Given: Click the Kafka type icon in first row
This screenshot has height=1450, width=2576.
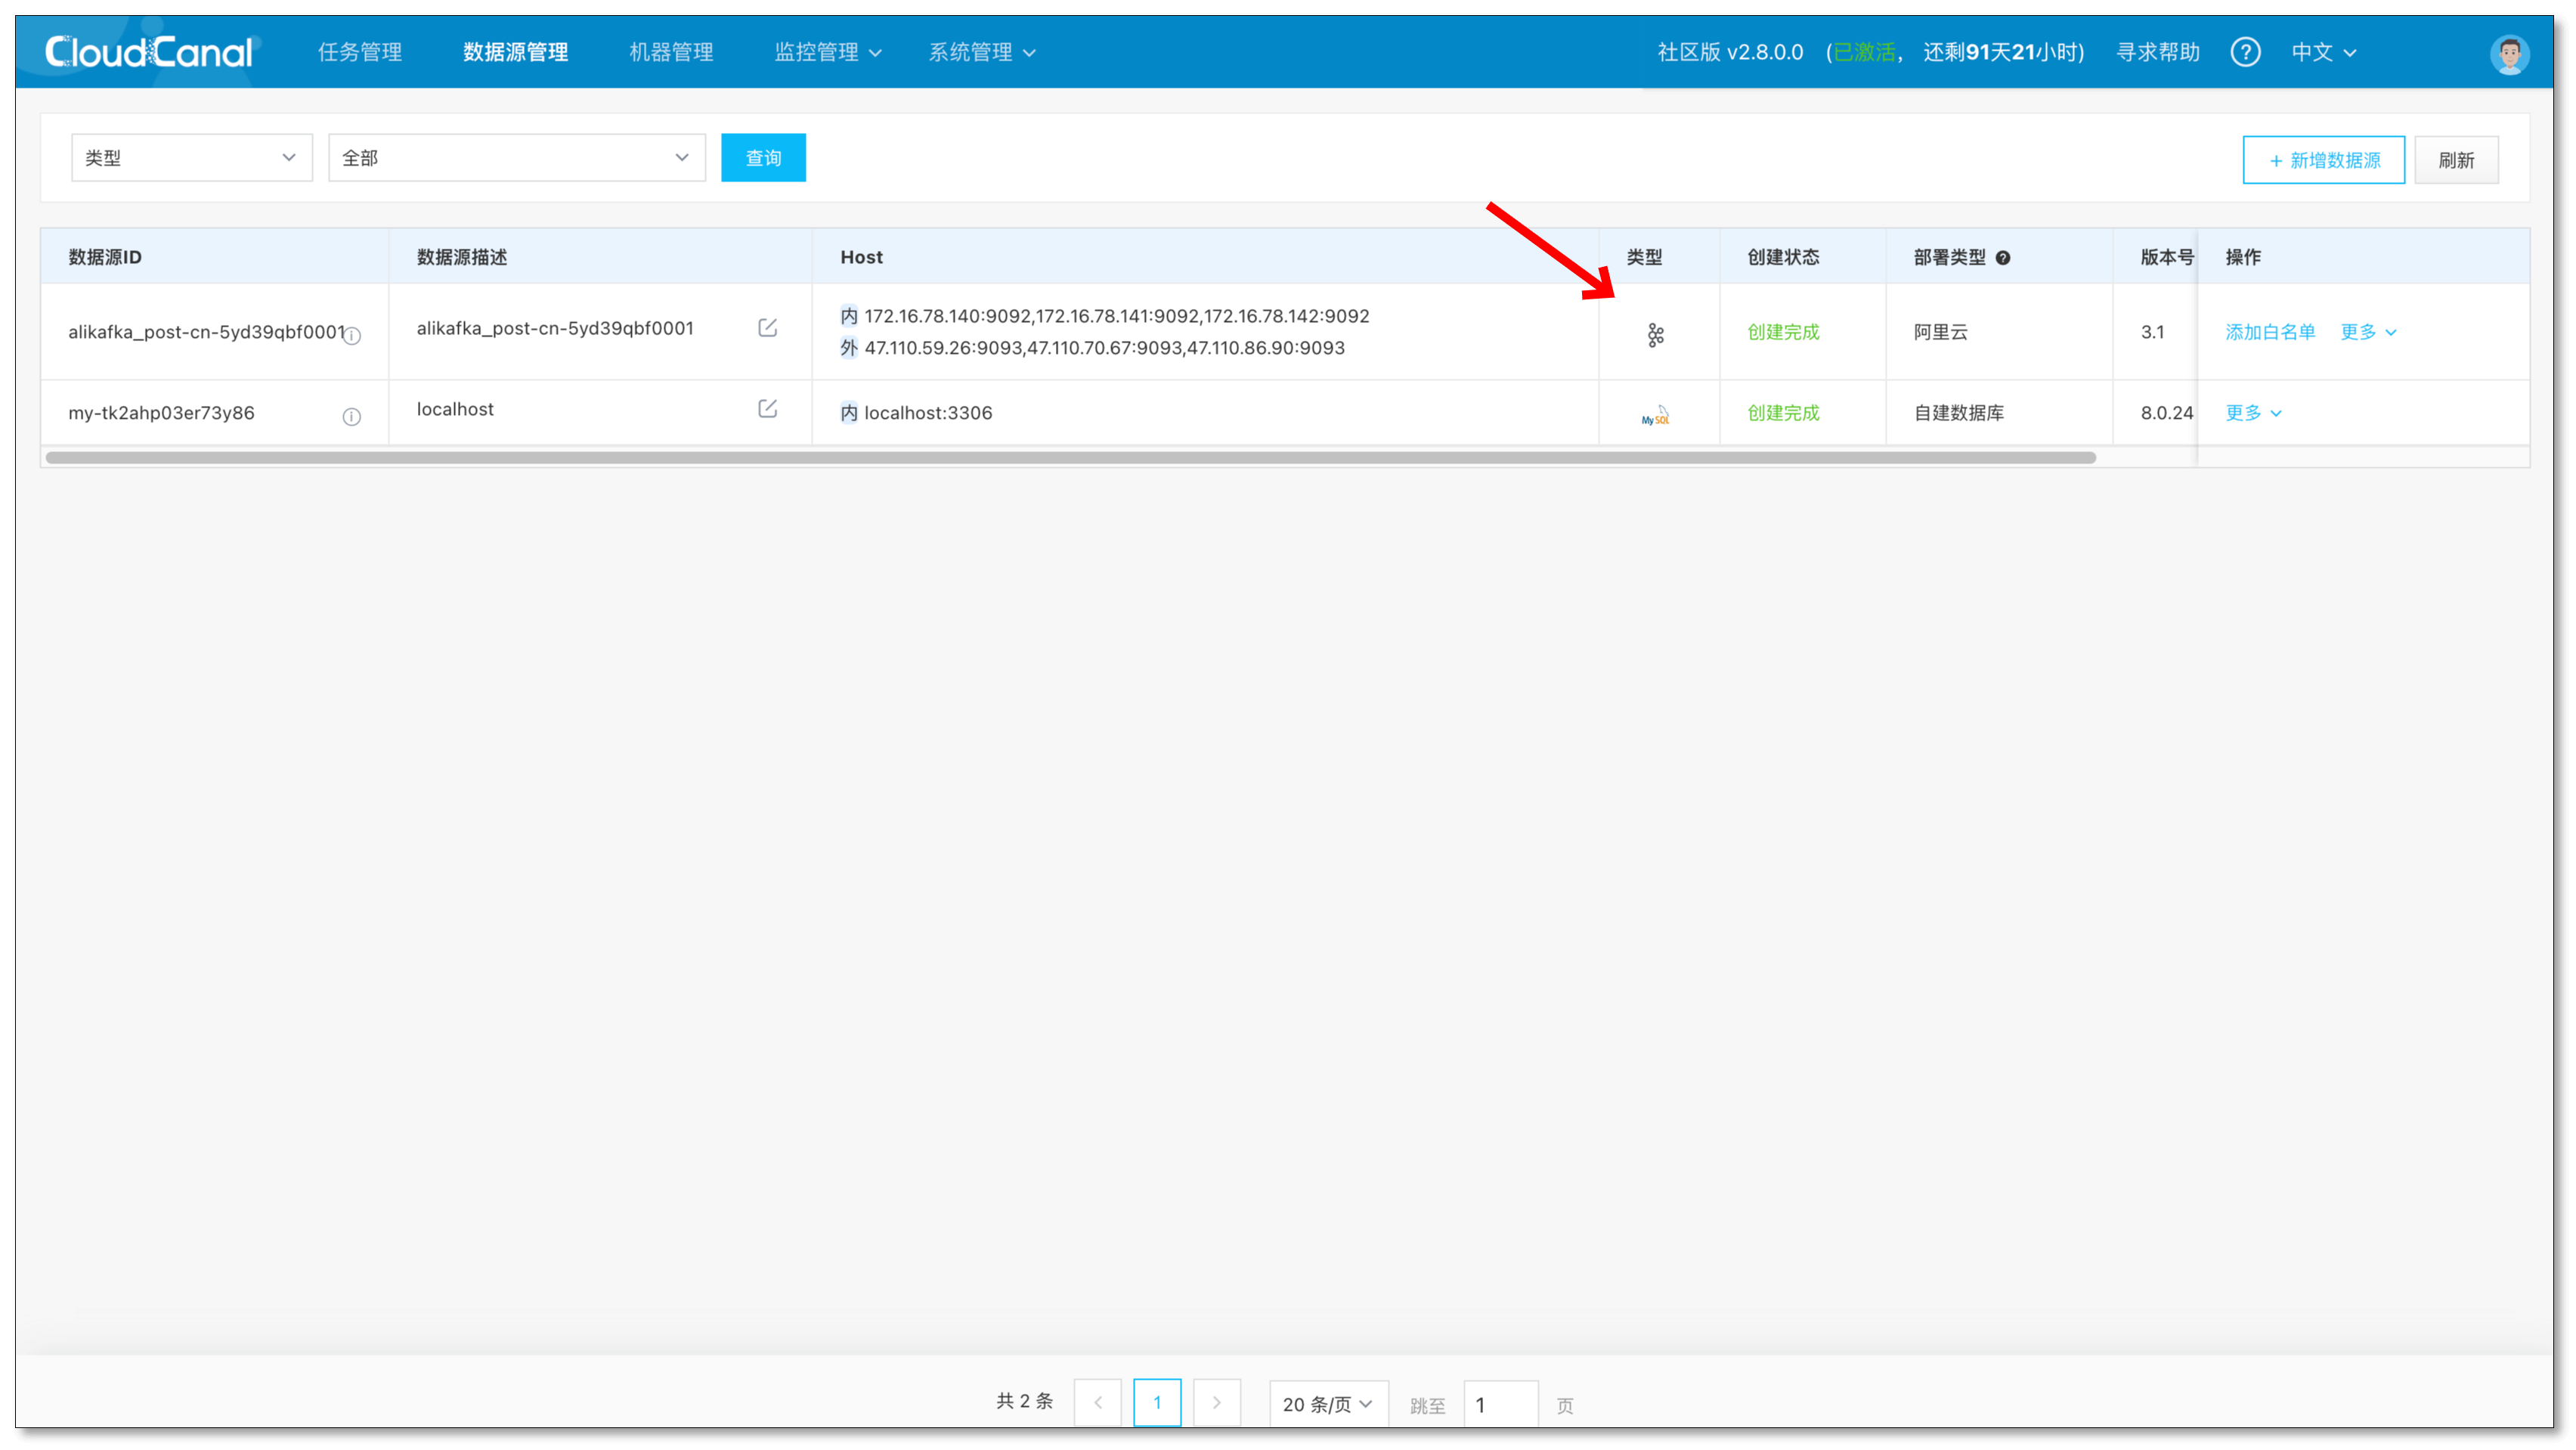Looking at the screenshot, I should point(1655,335).
